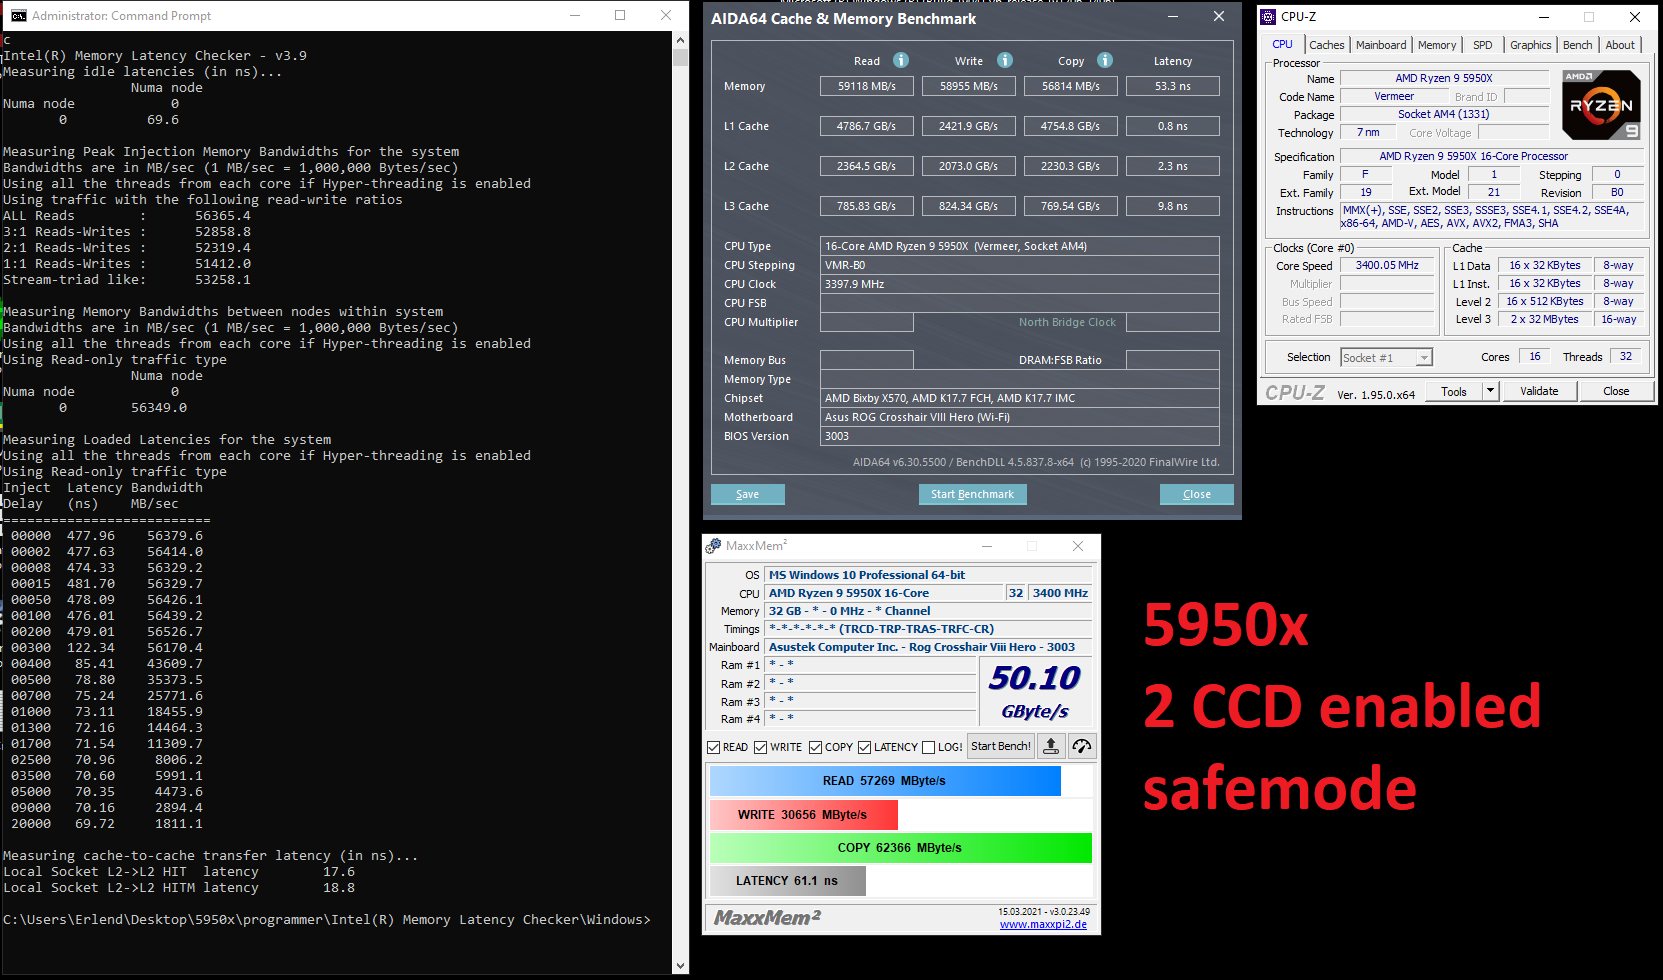Screen dimensions: 1663x980
Task: Click the MaxxMem title bar icon
Action: (x=713, y=546)
